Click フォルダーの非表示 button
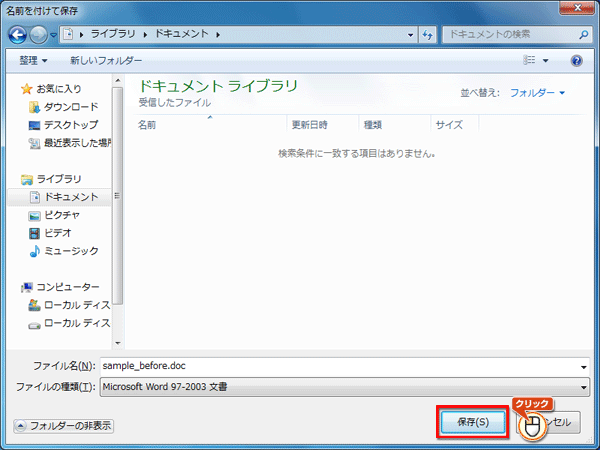This screenshot has width=600, height=450. coord(64,426)
